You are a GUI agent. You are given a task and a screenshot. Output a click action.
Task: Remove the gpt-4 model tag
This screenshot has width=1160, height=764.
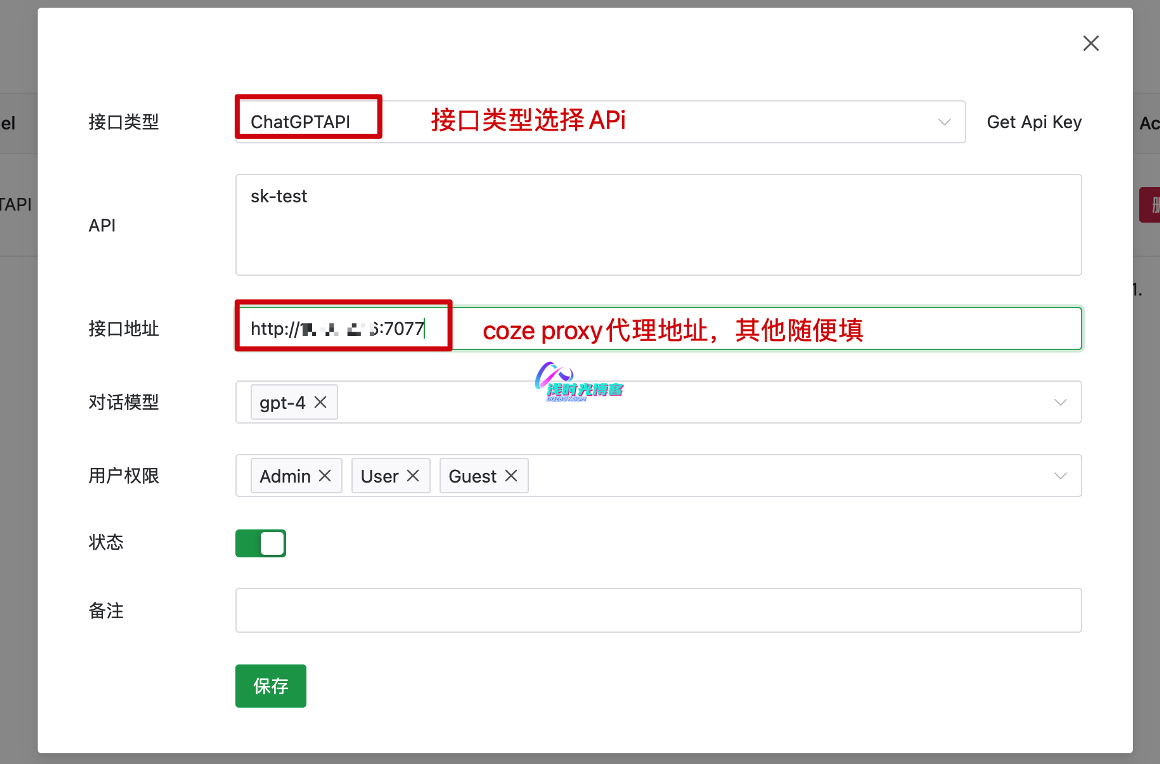[x=320, y=402]
